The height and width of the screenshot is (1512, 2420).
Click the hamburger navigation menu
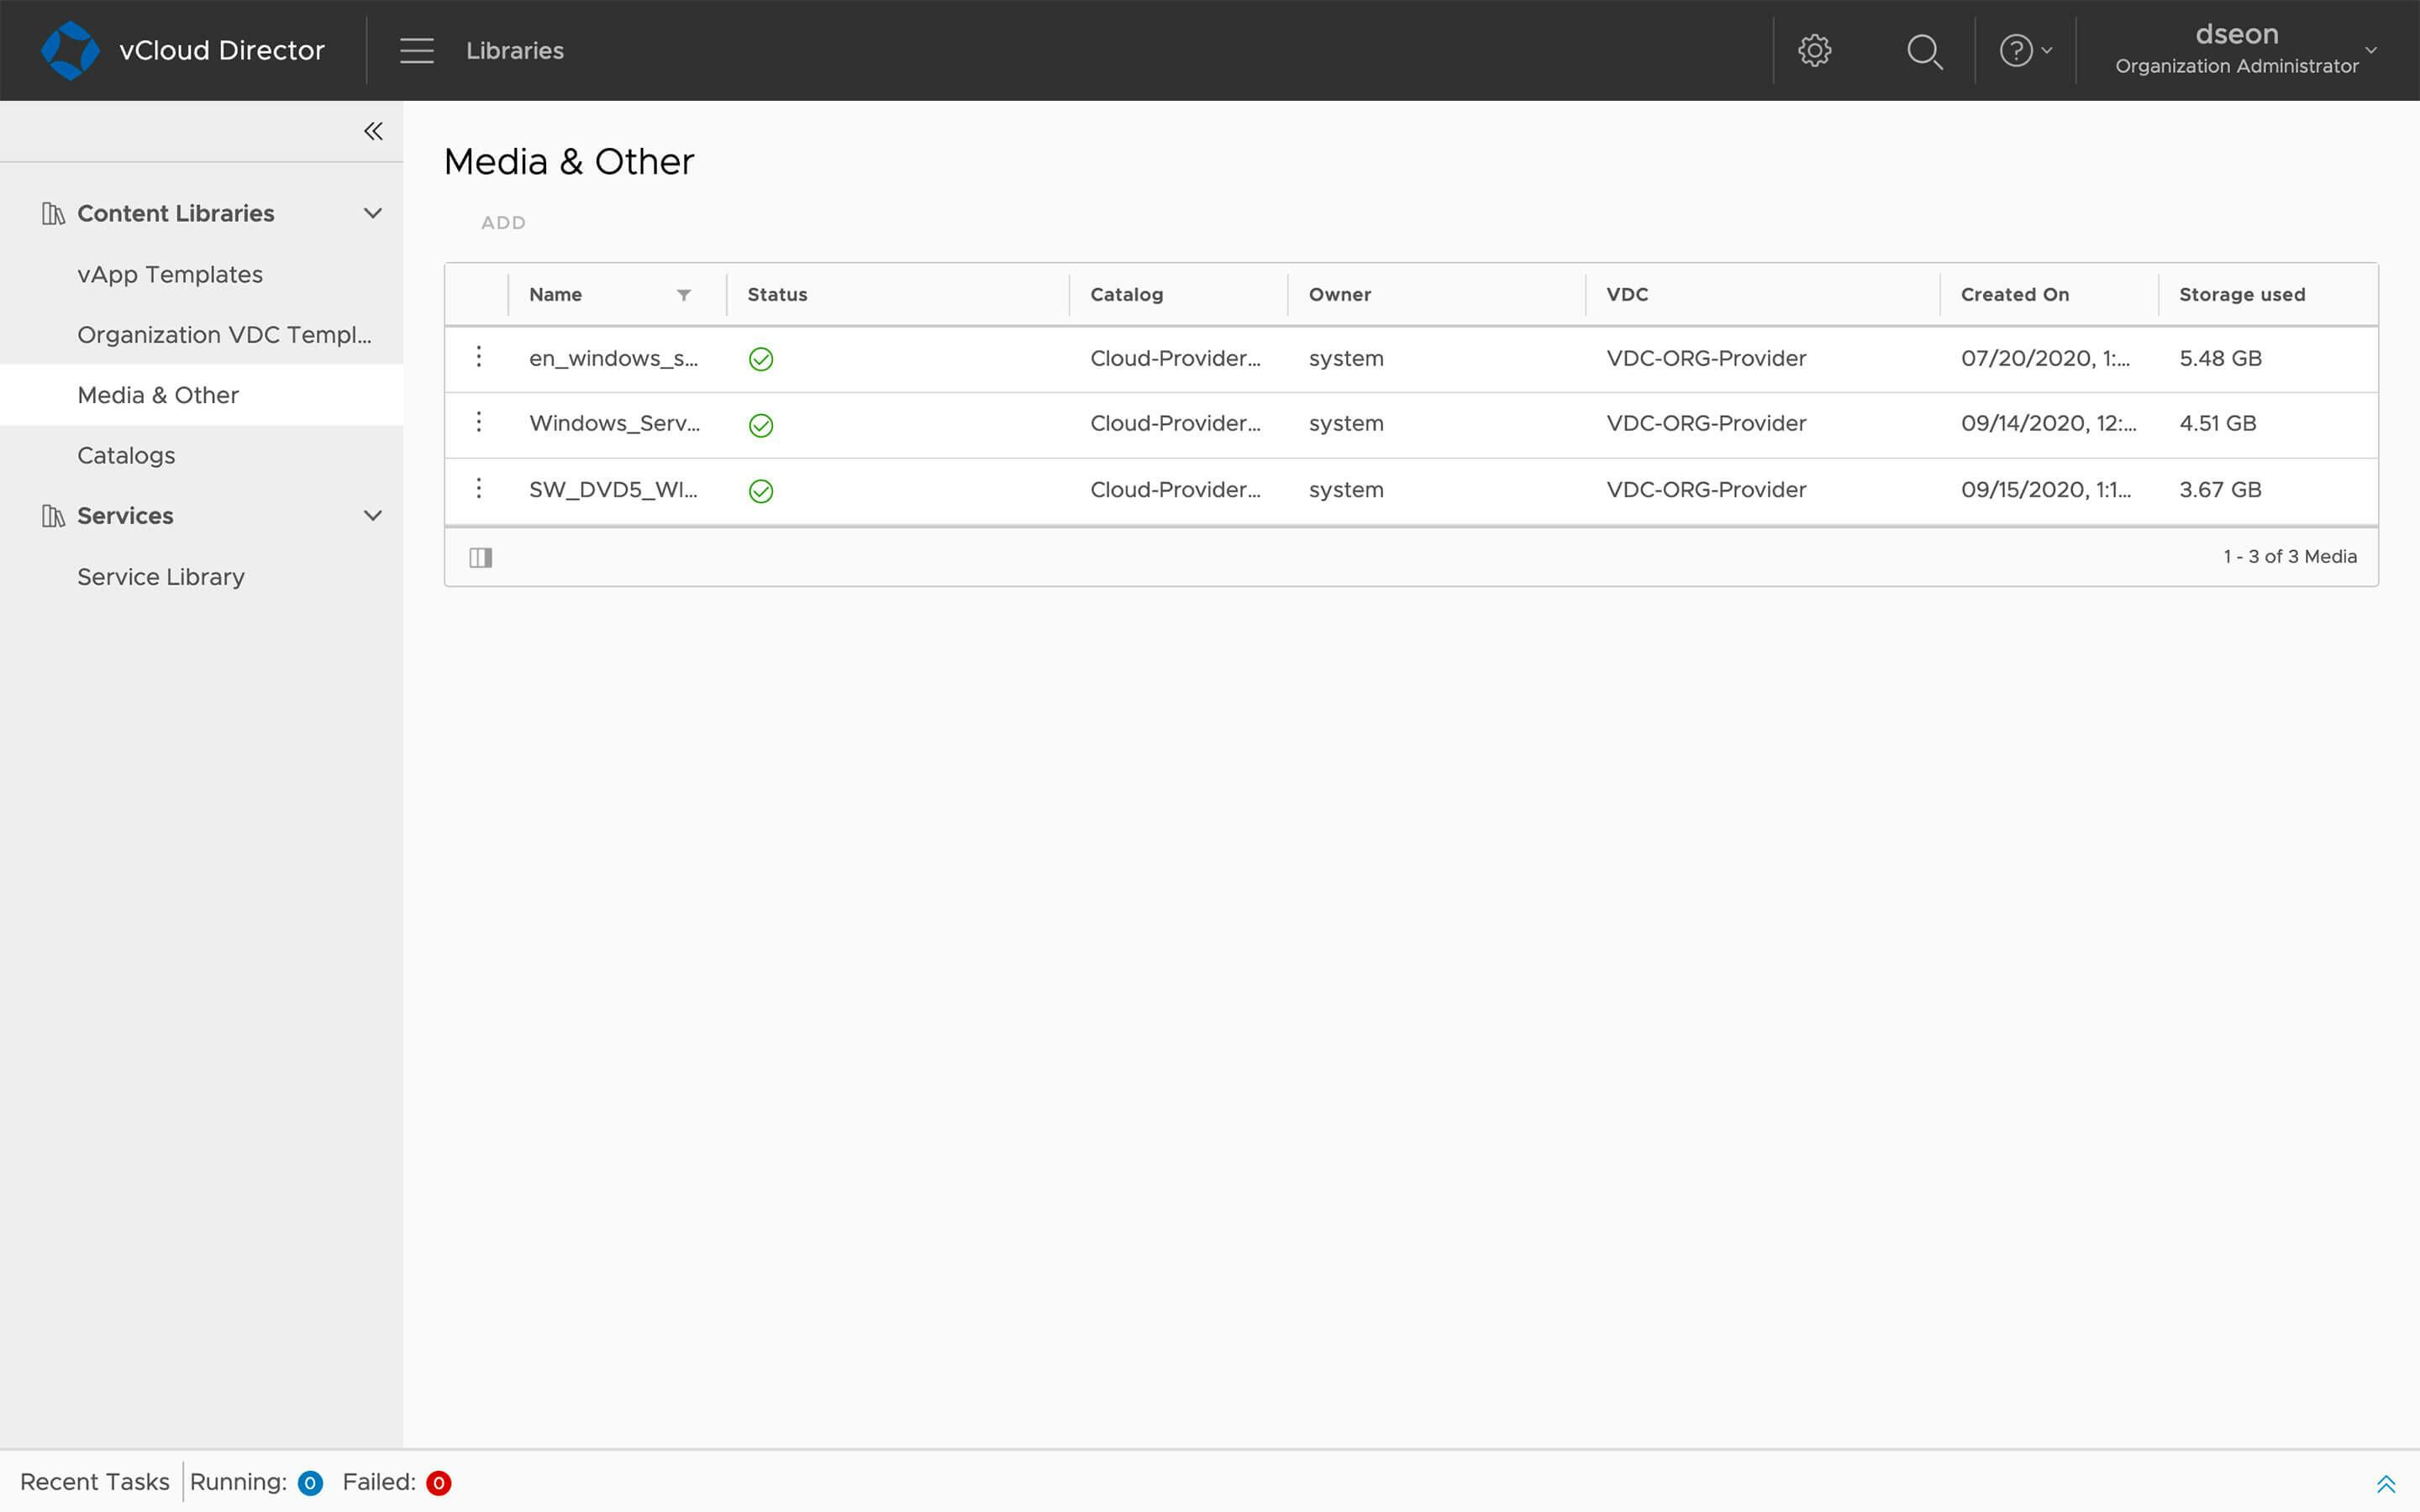pos(416,50)
